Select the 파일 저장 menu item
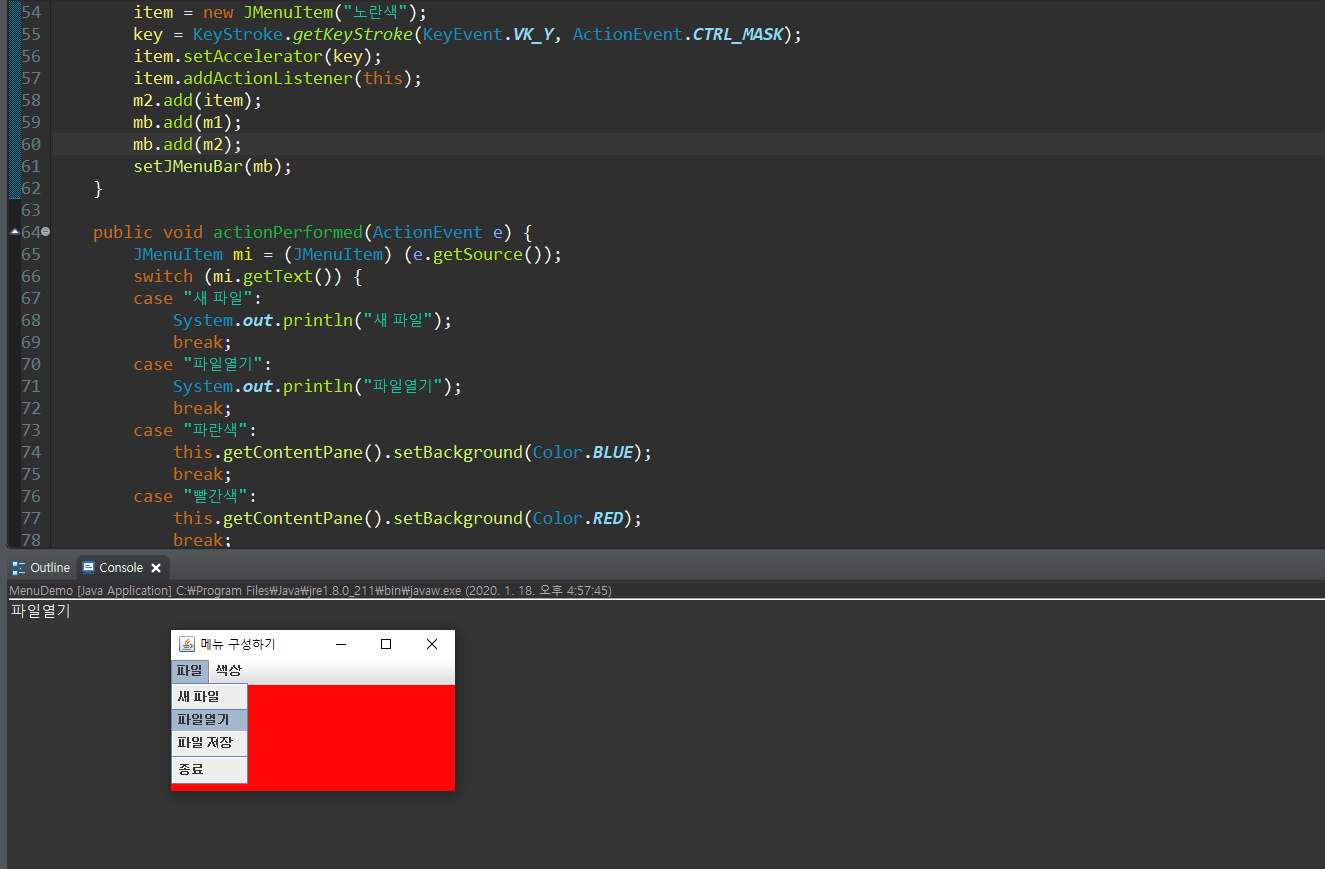This screenshot has height=869, width=1325. (x=209, y=742)
